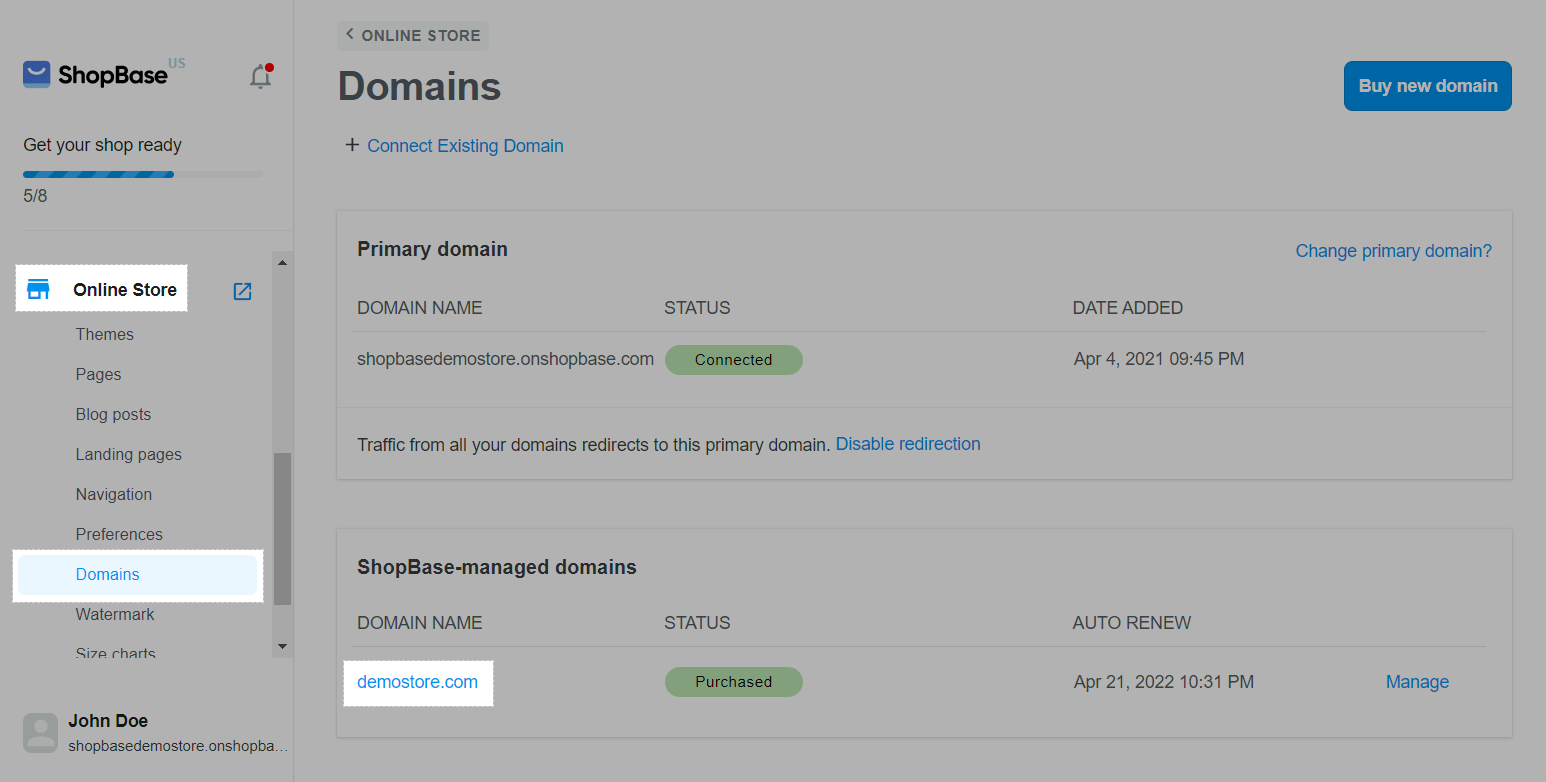Select Preferences in the sidebar
This screenshot has height=782, width=1546.
click(x=119, y=534)
